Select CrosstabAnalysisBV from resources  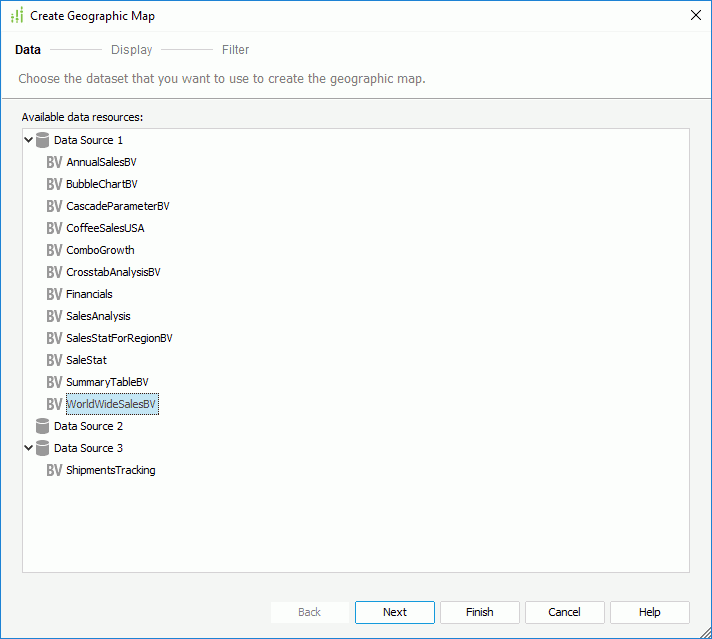(x=114, y=272)
